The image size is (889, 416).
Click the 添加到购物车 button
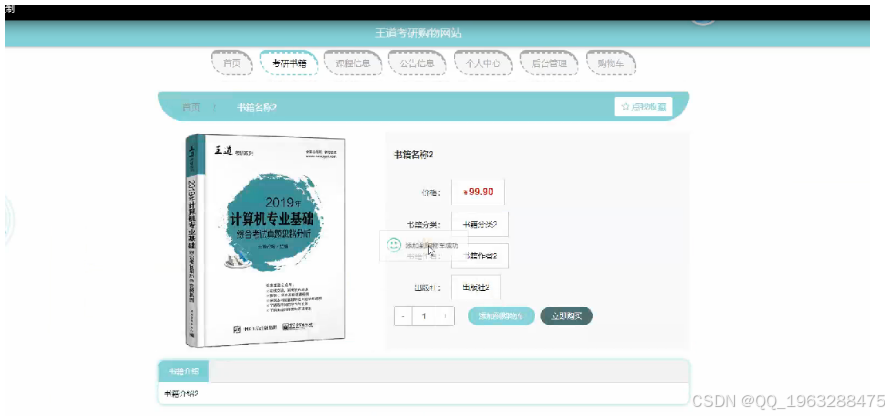(x=501, y=316)
